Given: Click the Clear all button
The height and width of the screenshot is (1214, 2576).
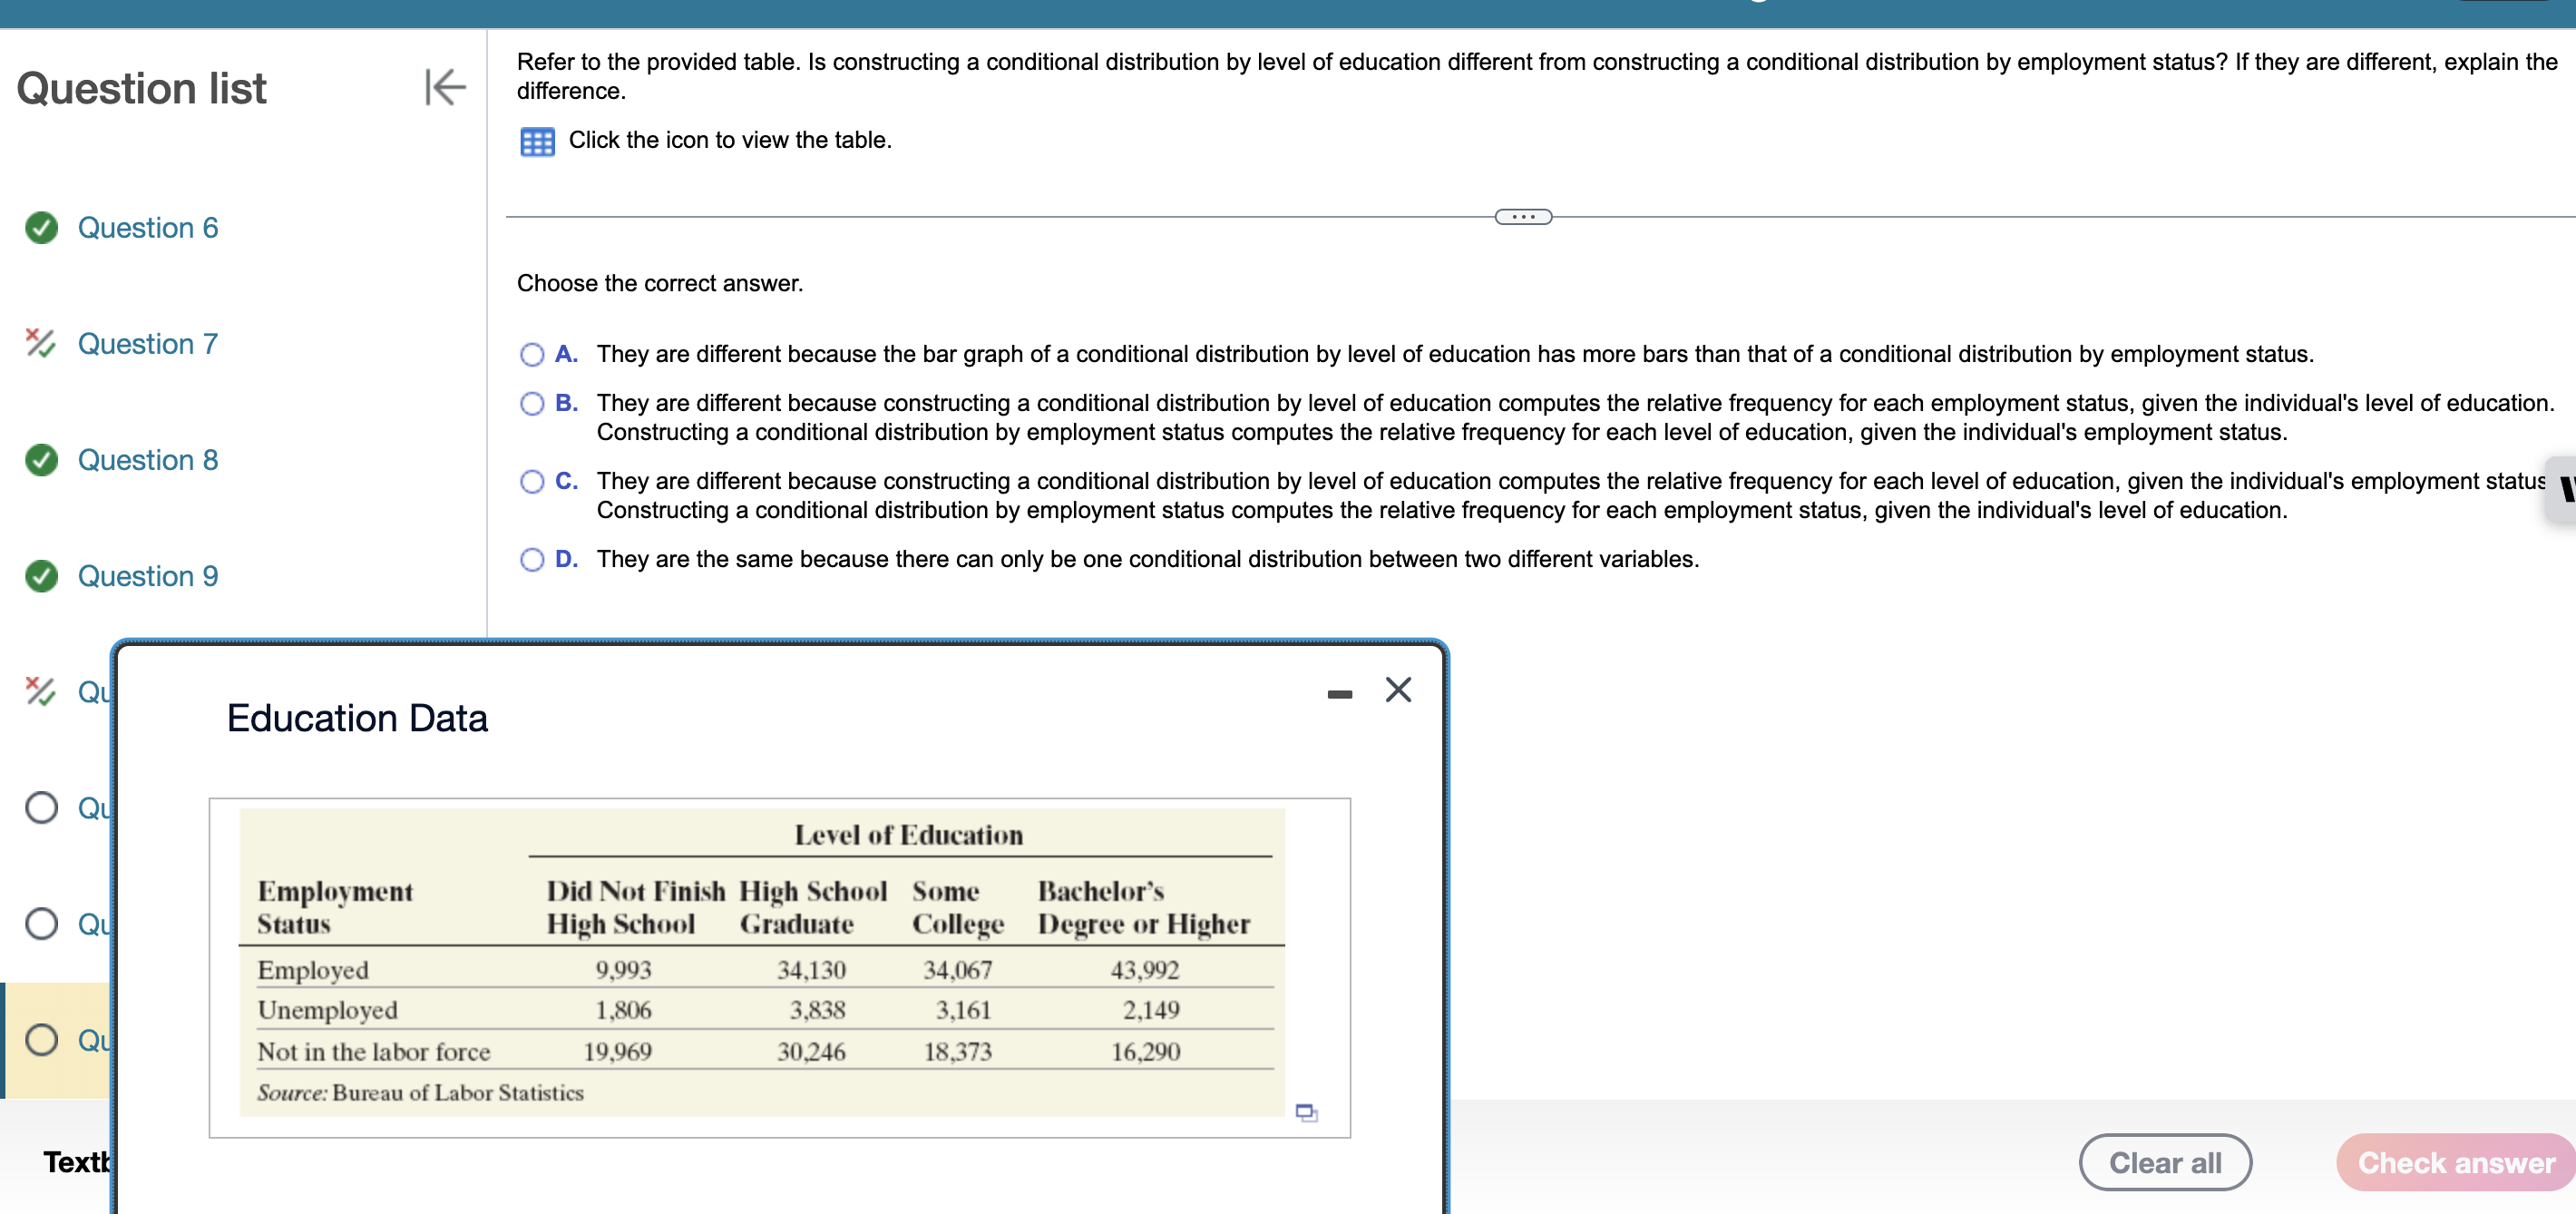Looking at the screenshot, I should (x=2165, y=1161).
